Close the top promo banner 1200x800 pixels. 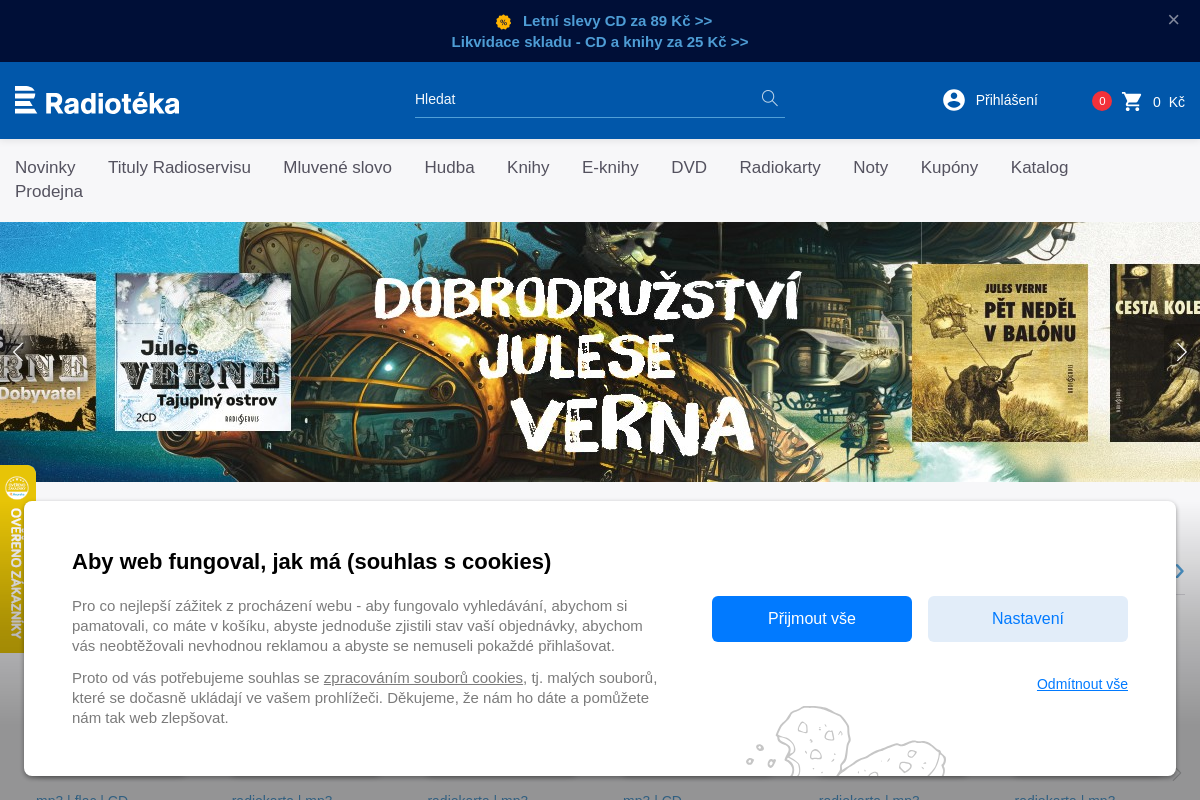click(1174, 19)
